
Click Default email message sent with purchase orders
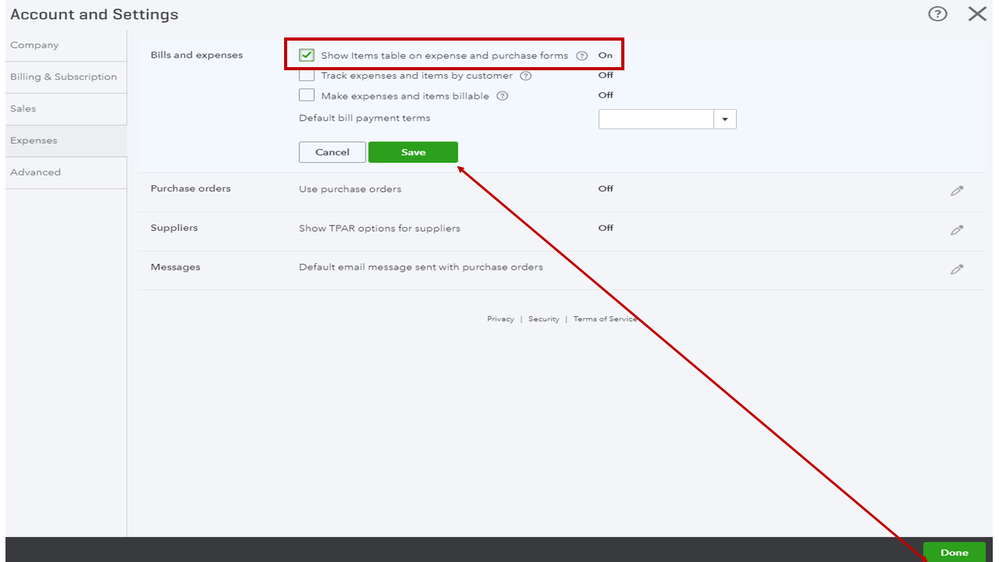(420, 268)
